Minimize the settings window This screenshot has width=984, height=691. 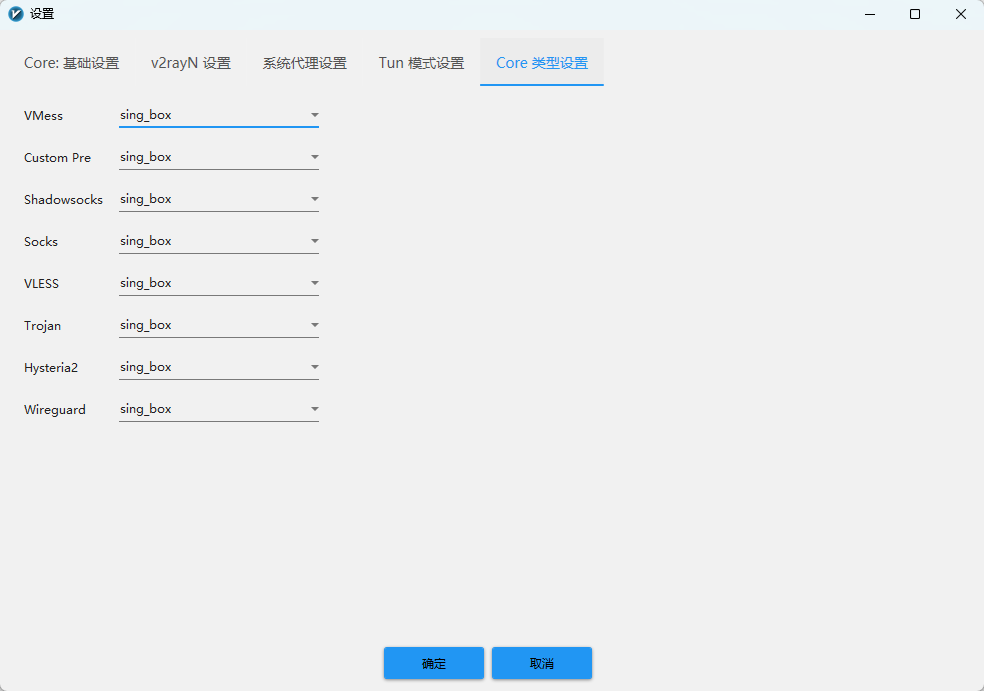tap(870, 14)
